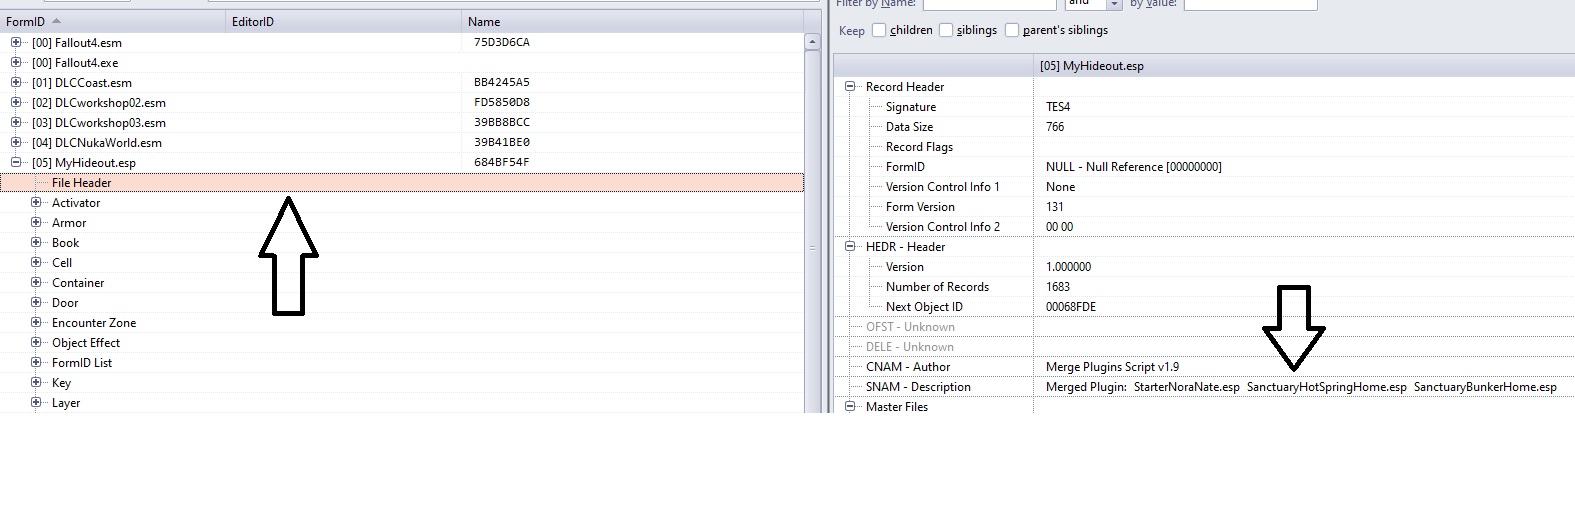Expand the Encounter Zone group
Viewport: 1575px width, 506px height.
click(x=36, y=323)
